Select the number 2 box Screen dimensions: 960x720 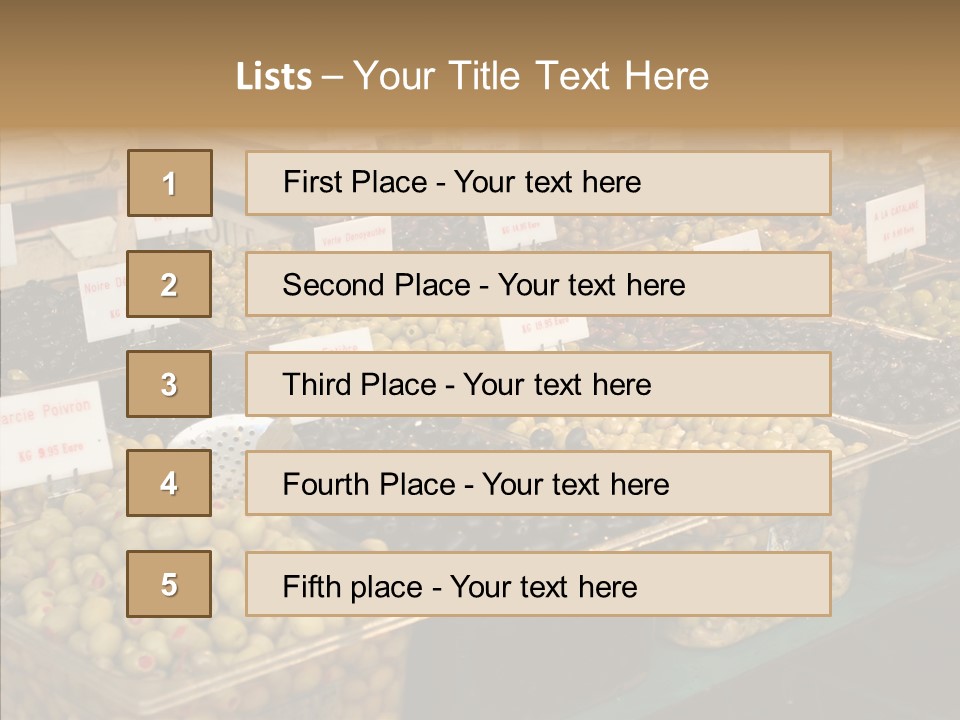point(169,284)
